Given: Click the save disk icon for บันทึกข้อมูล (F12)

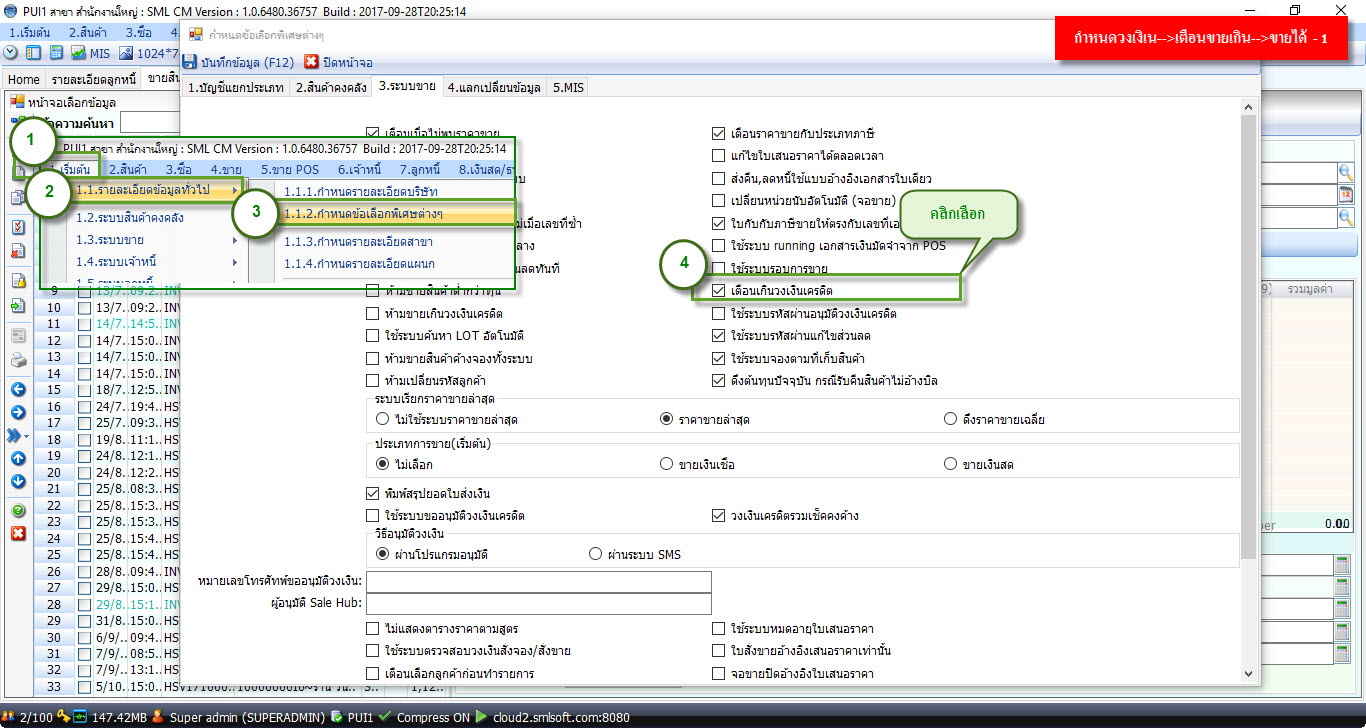Looking at the screenshot, I should pos(190,62).
